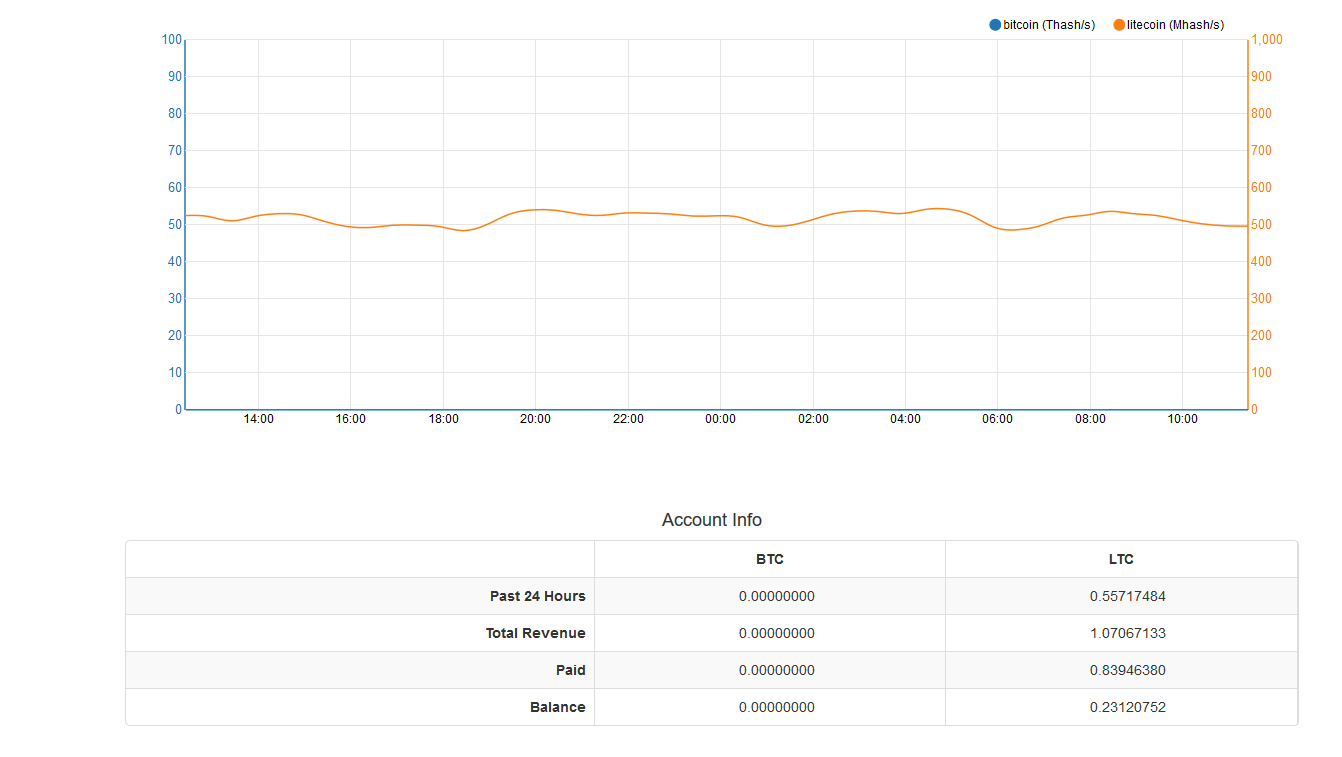Viewport: 1342px width, 757px height.
Task: Click the blue bitcoin legend dot
Action: (995, 25)
